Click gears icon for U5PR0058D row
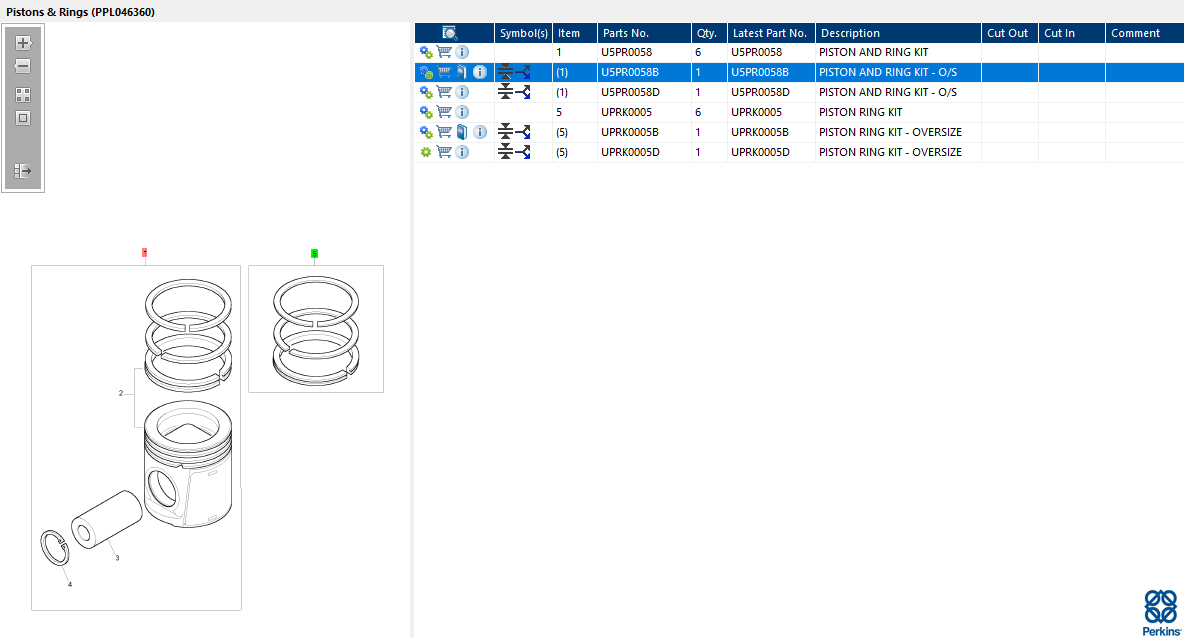Screen dimensions: 1184x638 click(426, 92)
